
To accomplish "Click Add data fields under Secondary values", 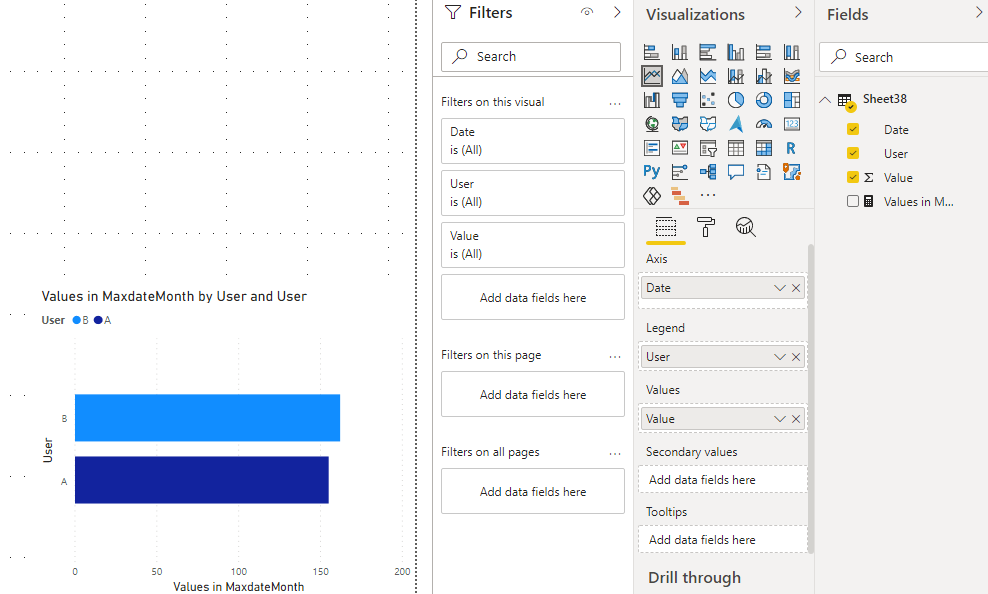I will [x=723, y=479].
